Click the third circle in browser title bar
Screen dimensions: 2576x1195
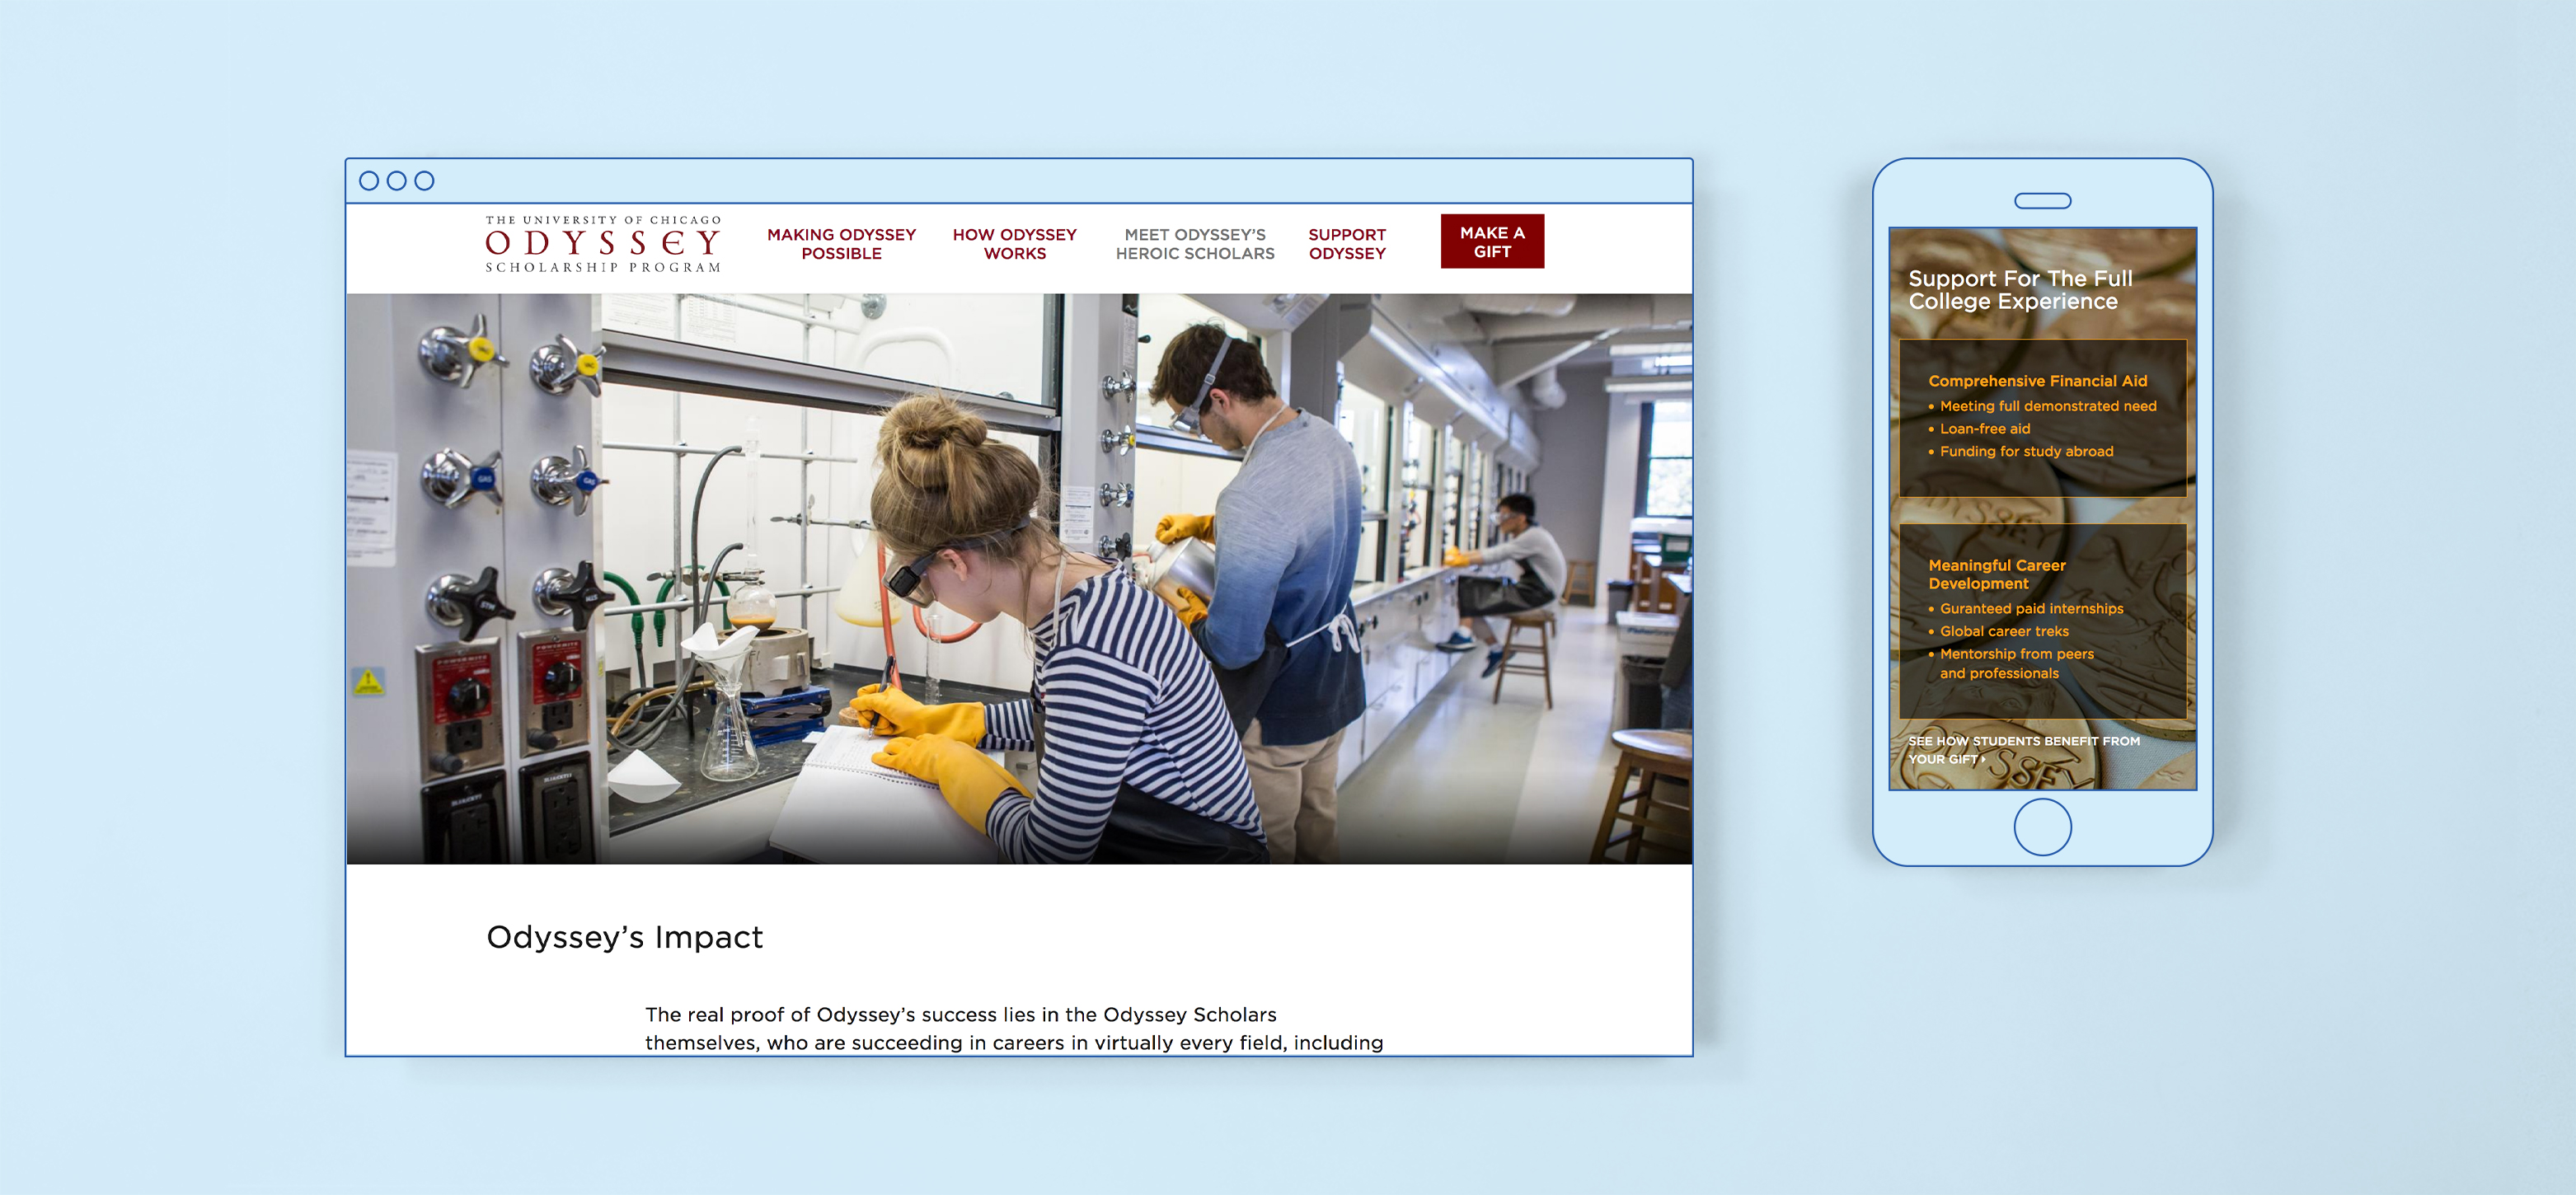point(424,181)
